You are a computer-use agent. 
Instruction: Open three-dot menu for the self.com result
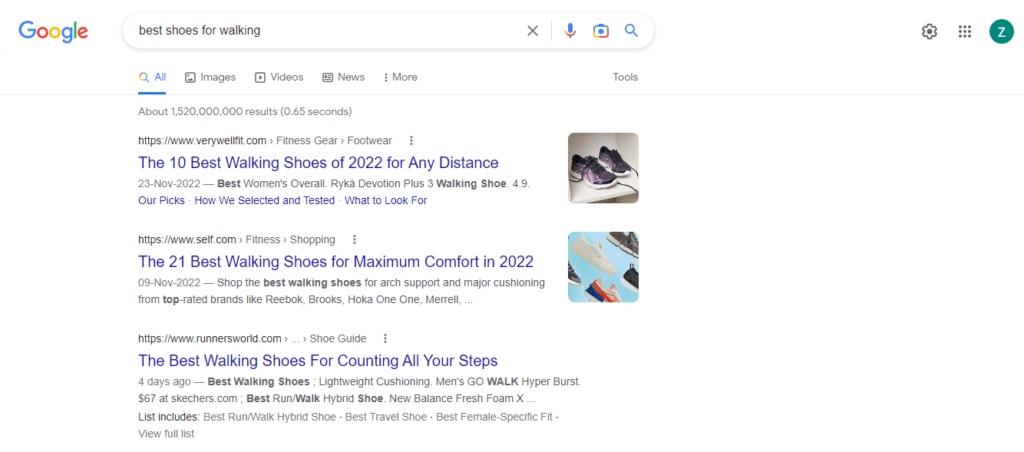(354, 240)
